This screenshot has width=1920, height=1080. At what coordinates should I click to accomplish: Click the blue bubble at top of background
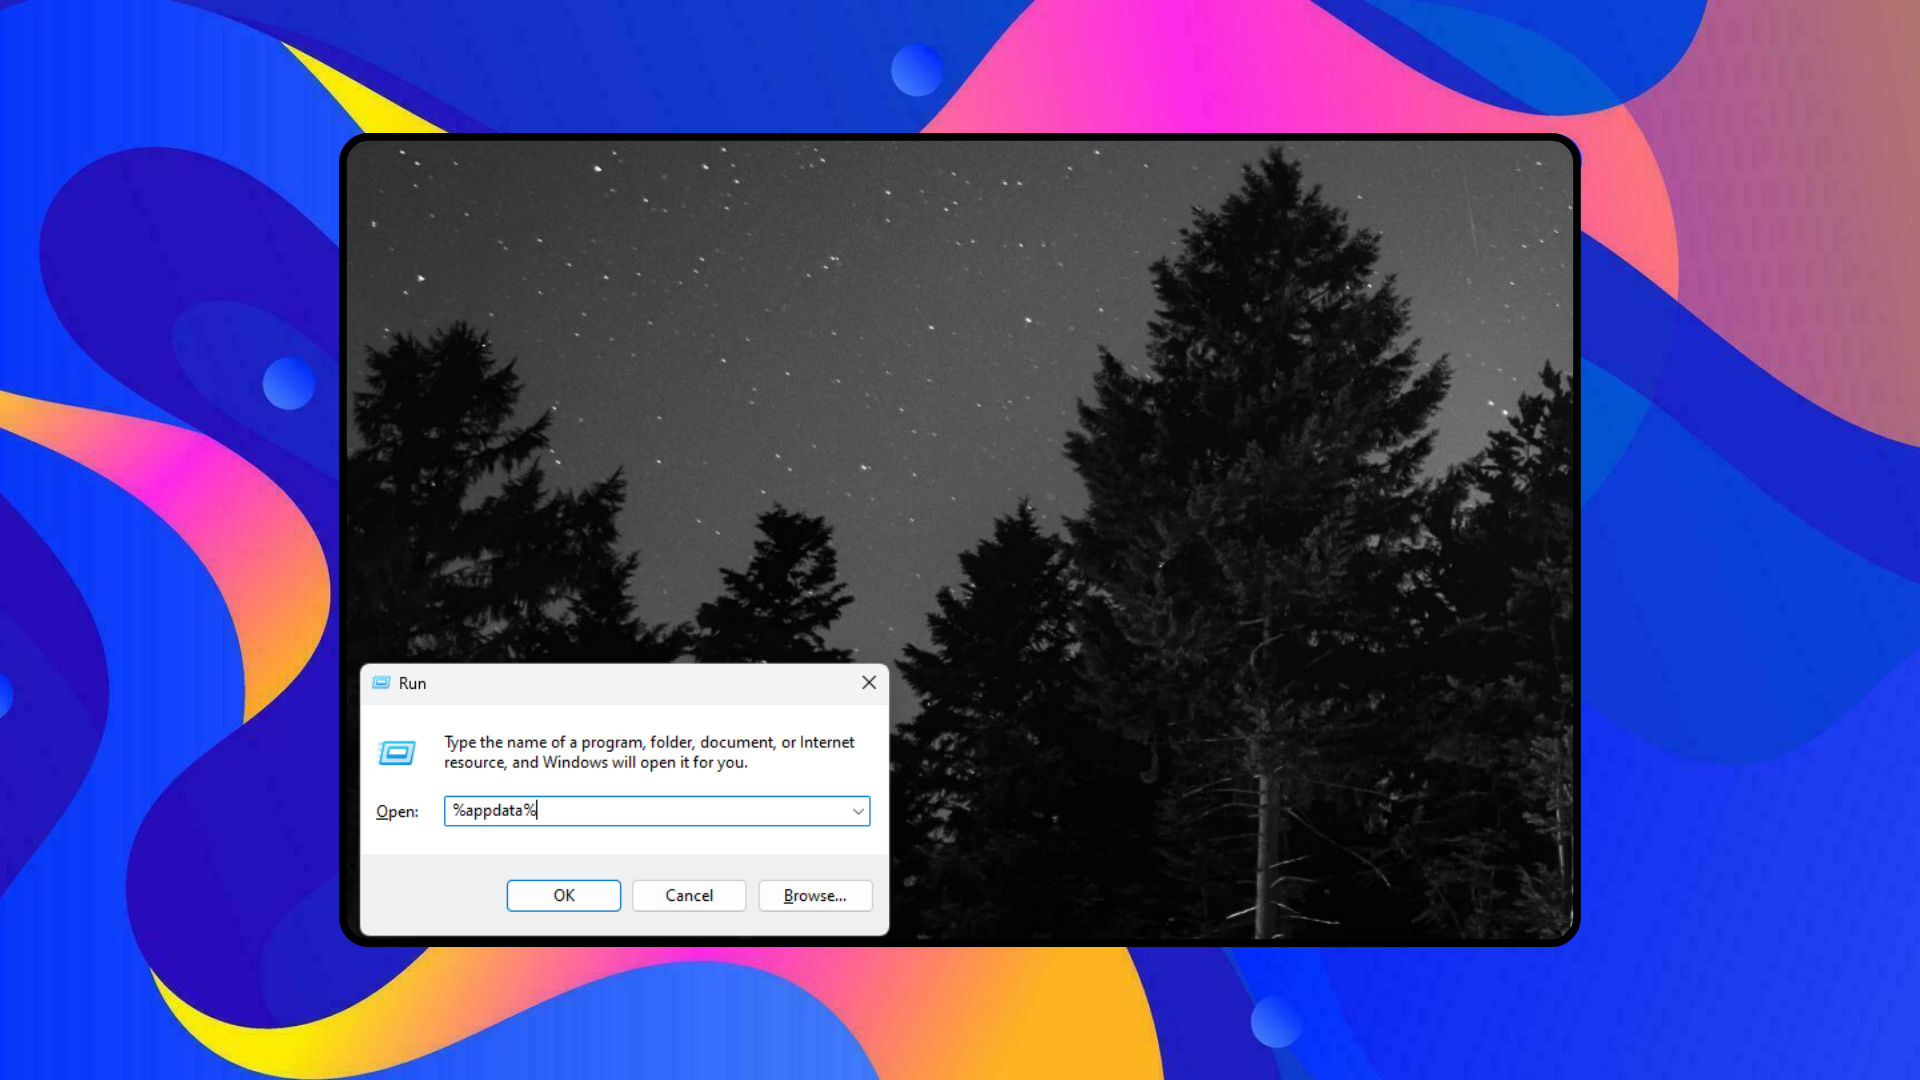coord(917,70)
